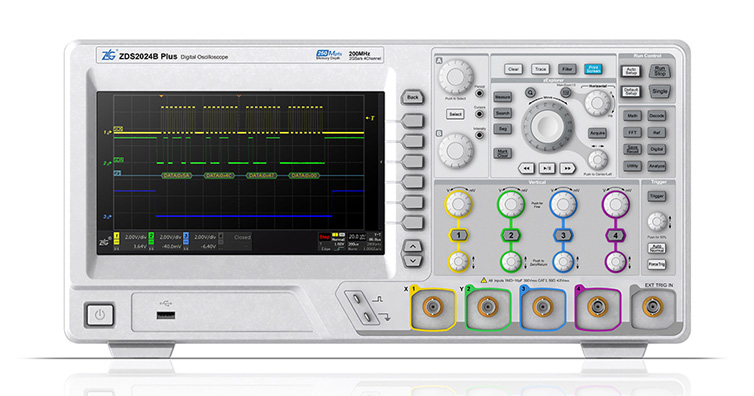Toggle the Auto/Normal trigger mode button
The height and width of the screenshot is (396, 754).
(657, 248)
